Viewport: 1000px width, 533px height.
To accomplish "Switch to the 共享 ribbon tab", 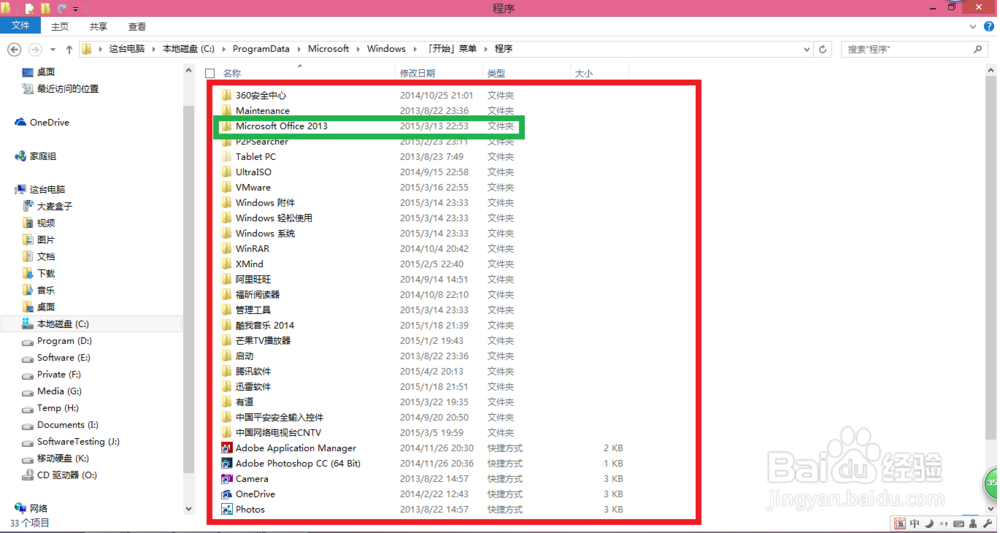I will [x=98, y=27].
